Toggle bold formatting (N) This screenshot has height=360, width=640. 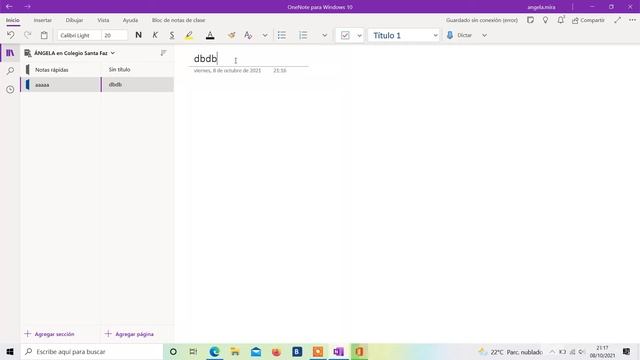138,35
